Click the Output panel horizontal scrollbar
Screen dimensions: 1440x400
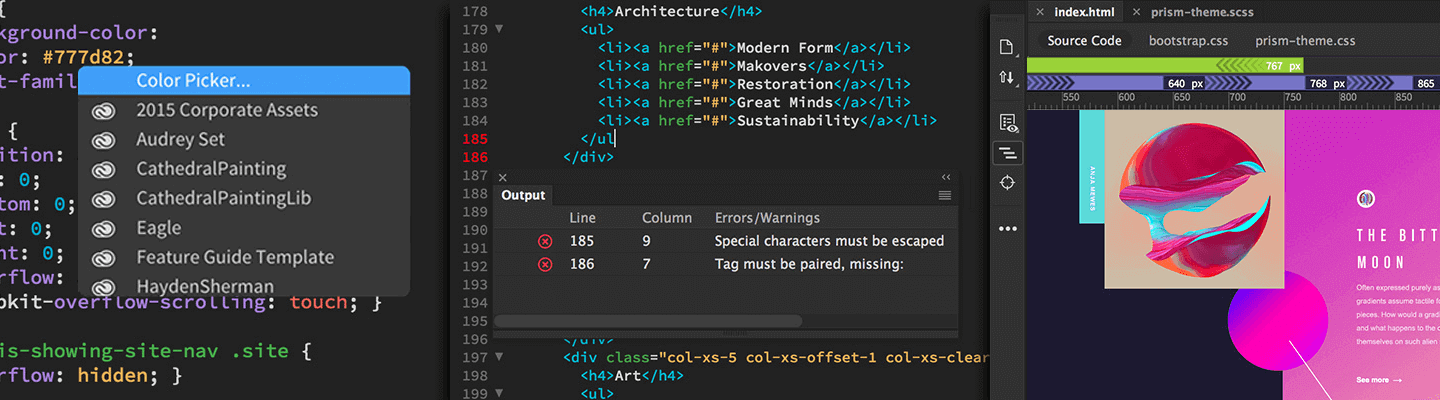coord(648,321)
